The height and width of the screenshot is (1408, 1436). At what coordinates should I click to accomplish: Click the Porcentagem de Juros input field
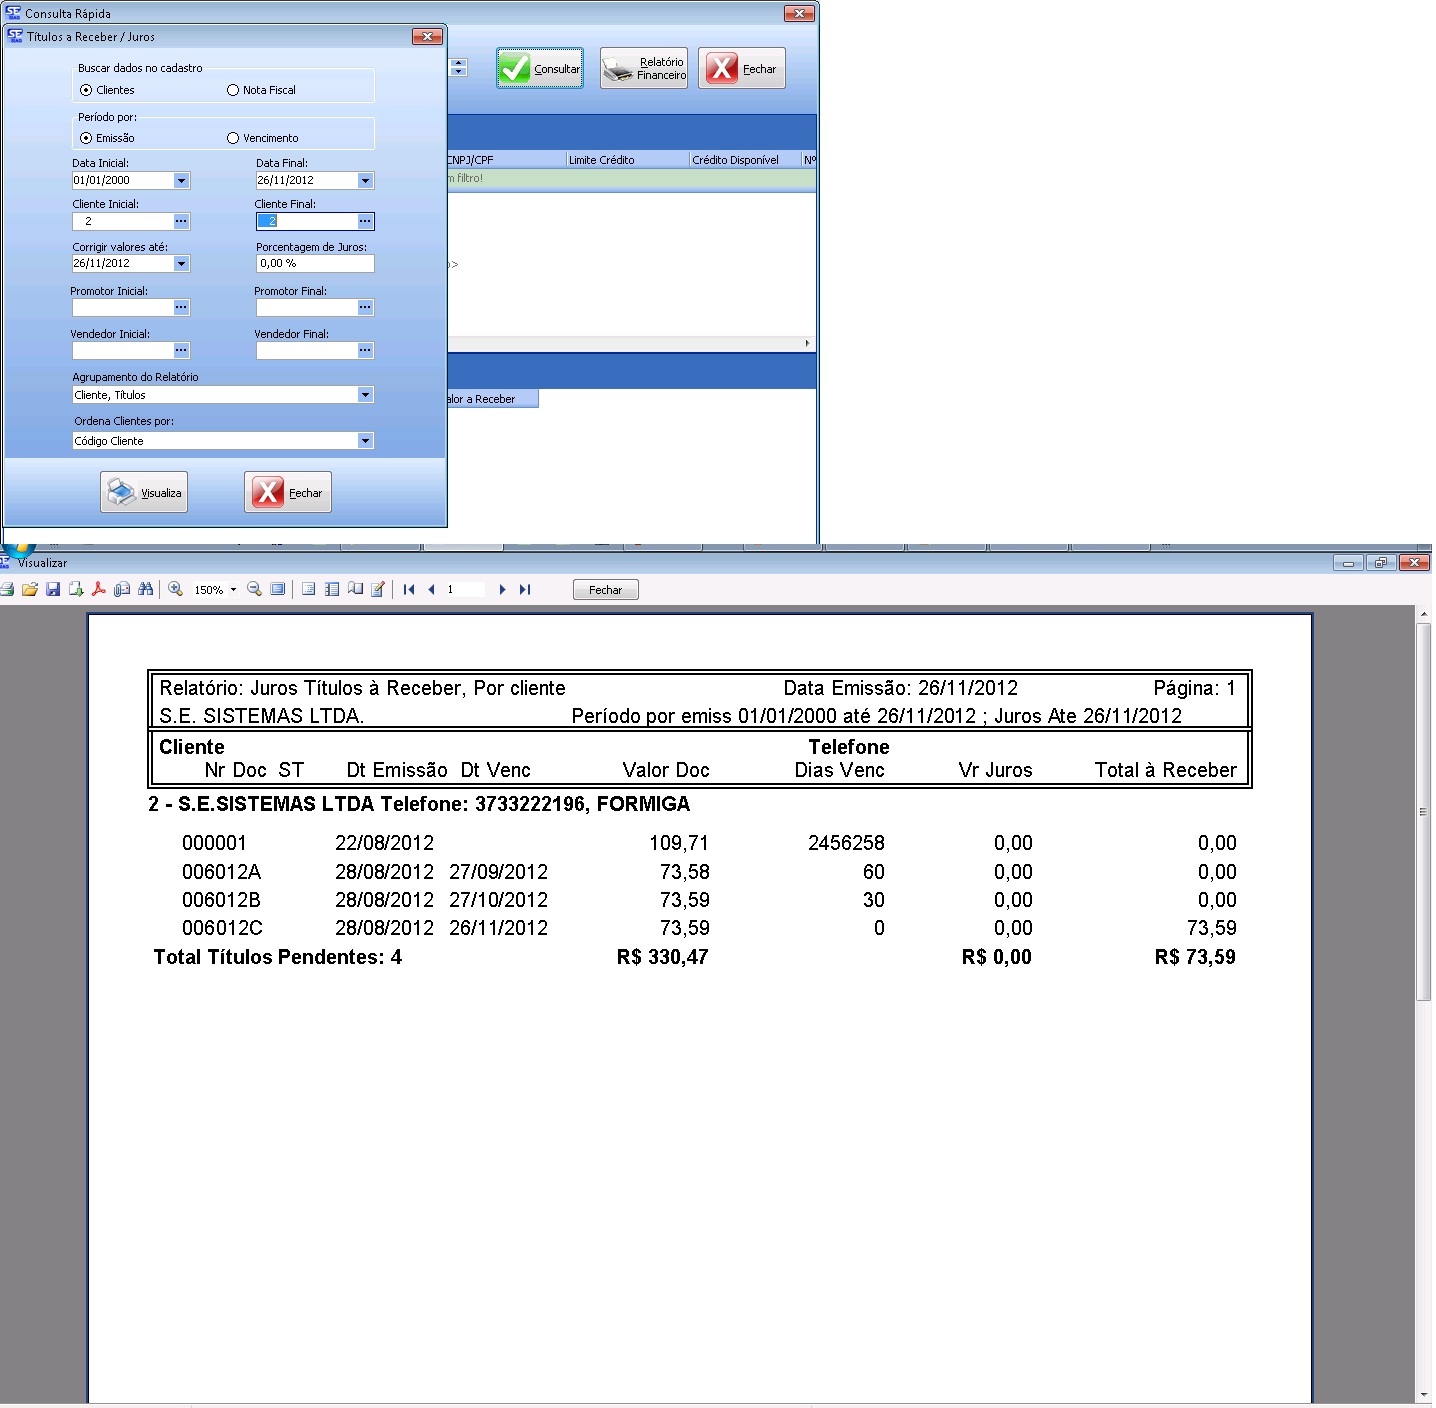coord(314,264)
